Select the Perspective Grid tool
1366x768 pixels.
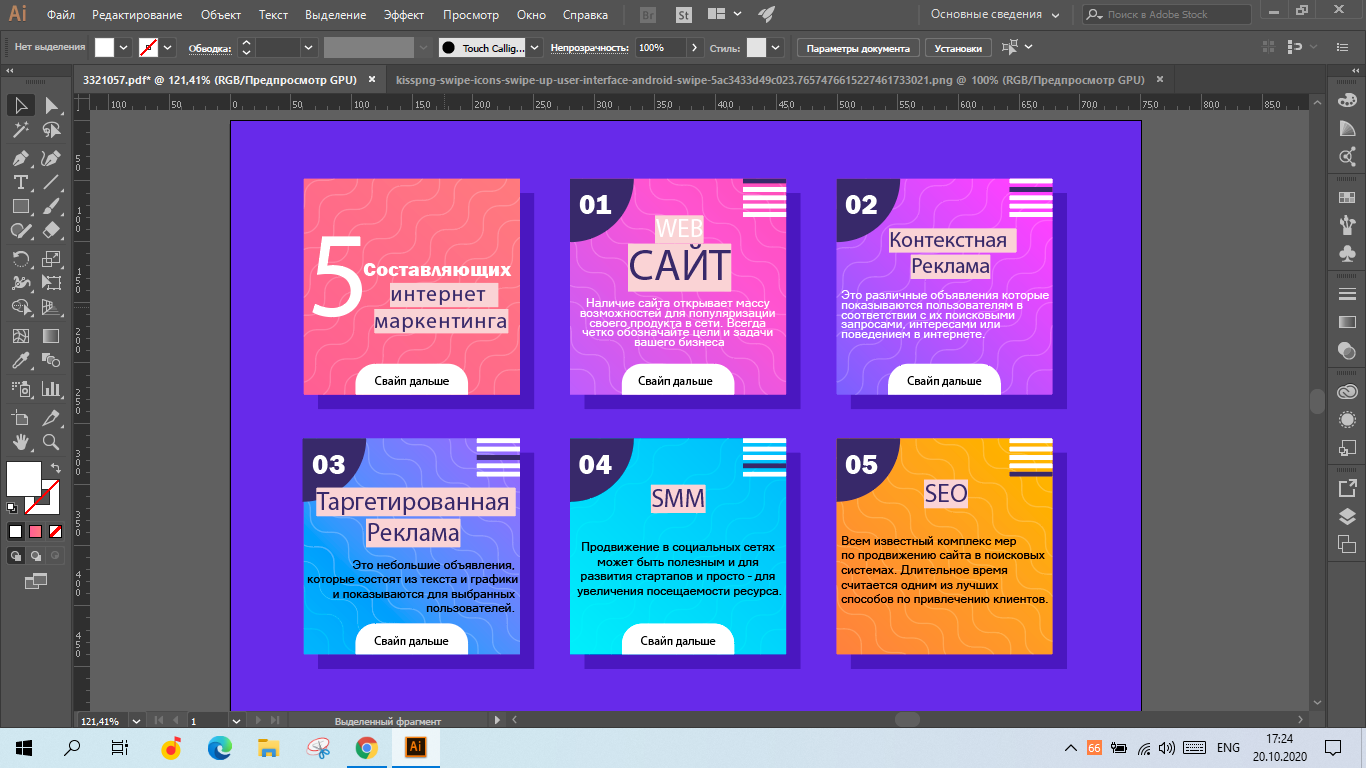[x=51, y=307]
